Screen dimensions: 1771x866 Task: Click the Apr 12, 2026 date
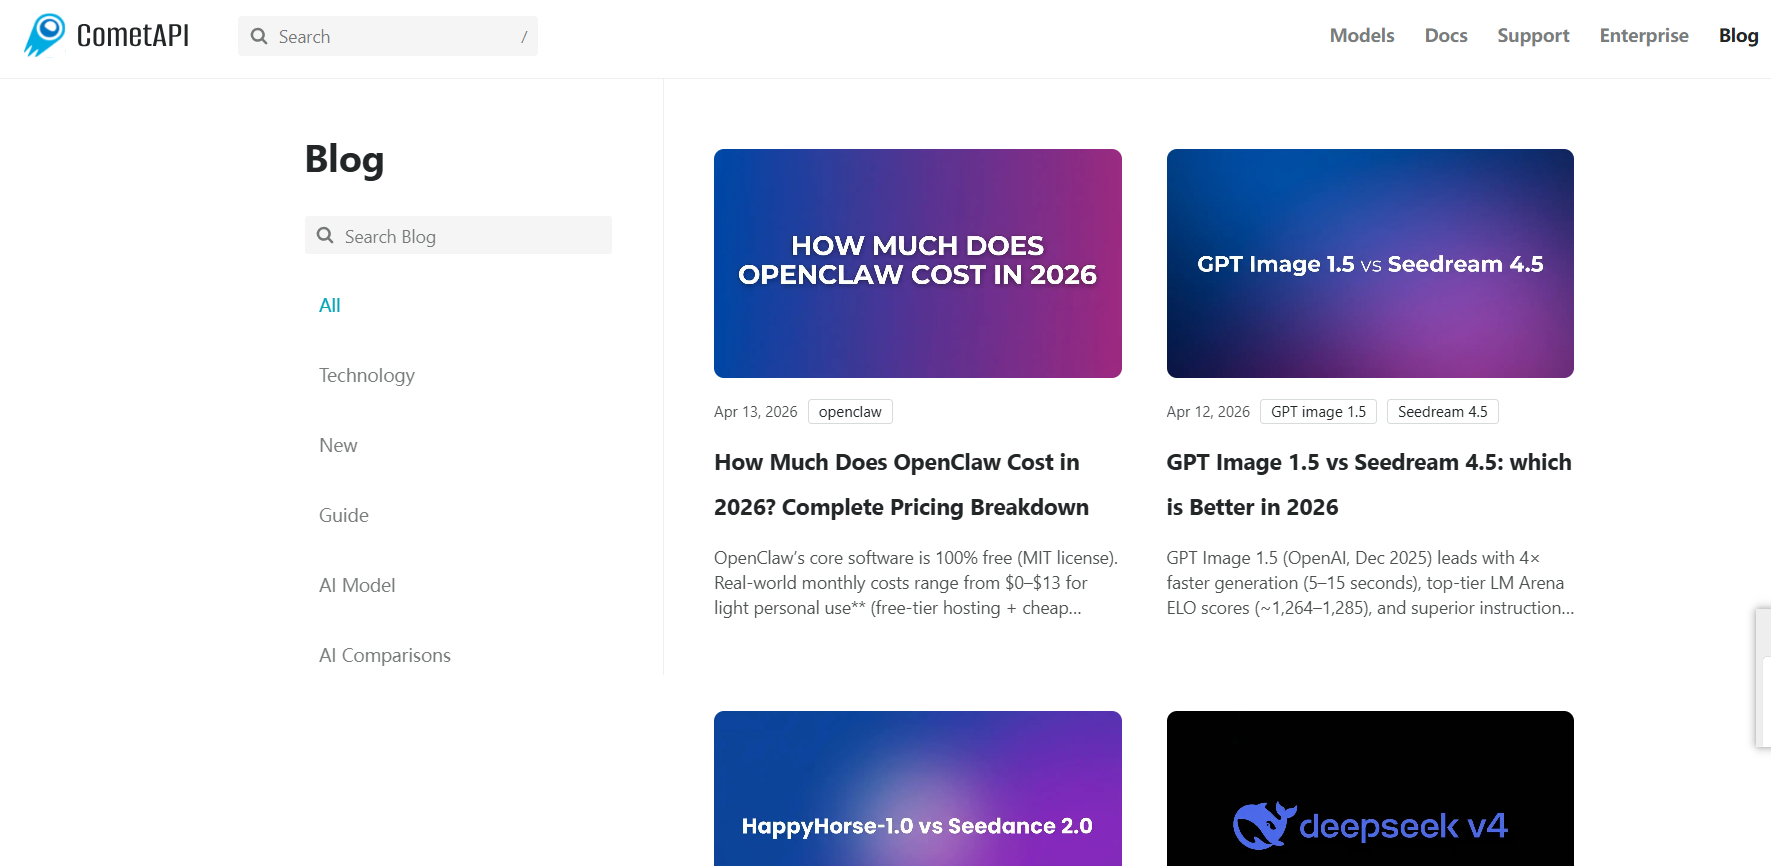1208,412
